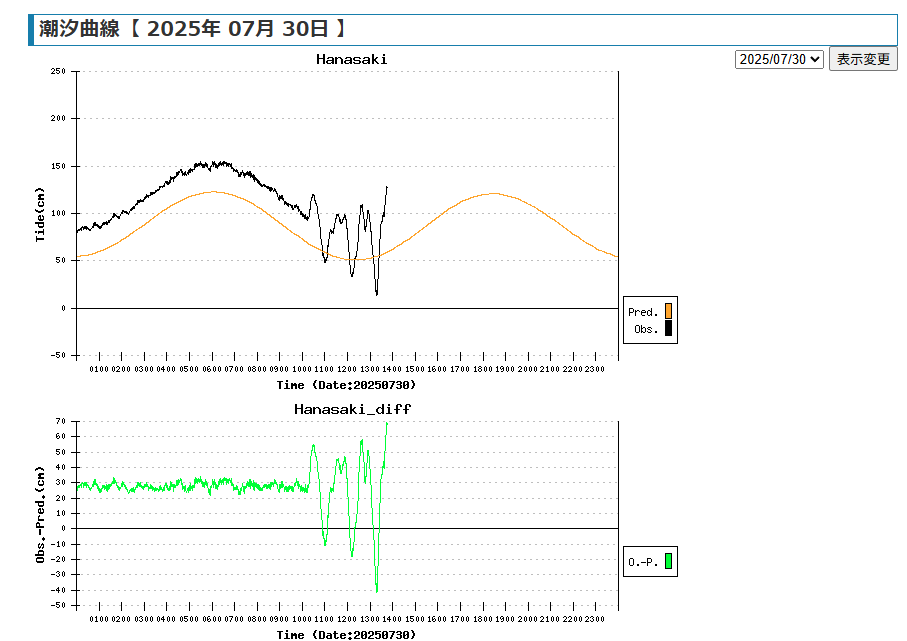Click the green O.-P. legend swatch
Viewport: 907px width, 641px height.
click(668, 562)
